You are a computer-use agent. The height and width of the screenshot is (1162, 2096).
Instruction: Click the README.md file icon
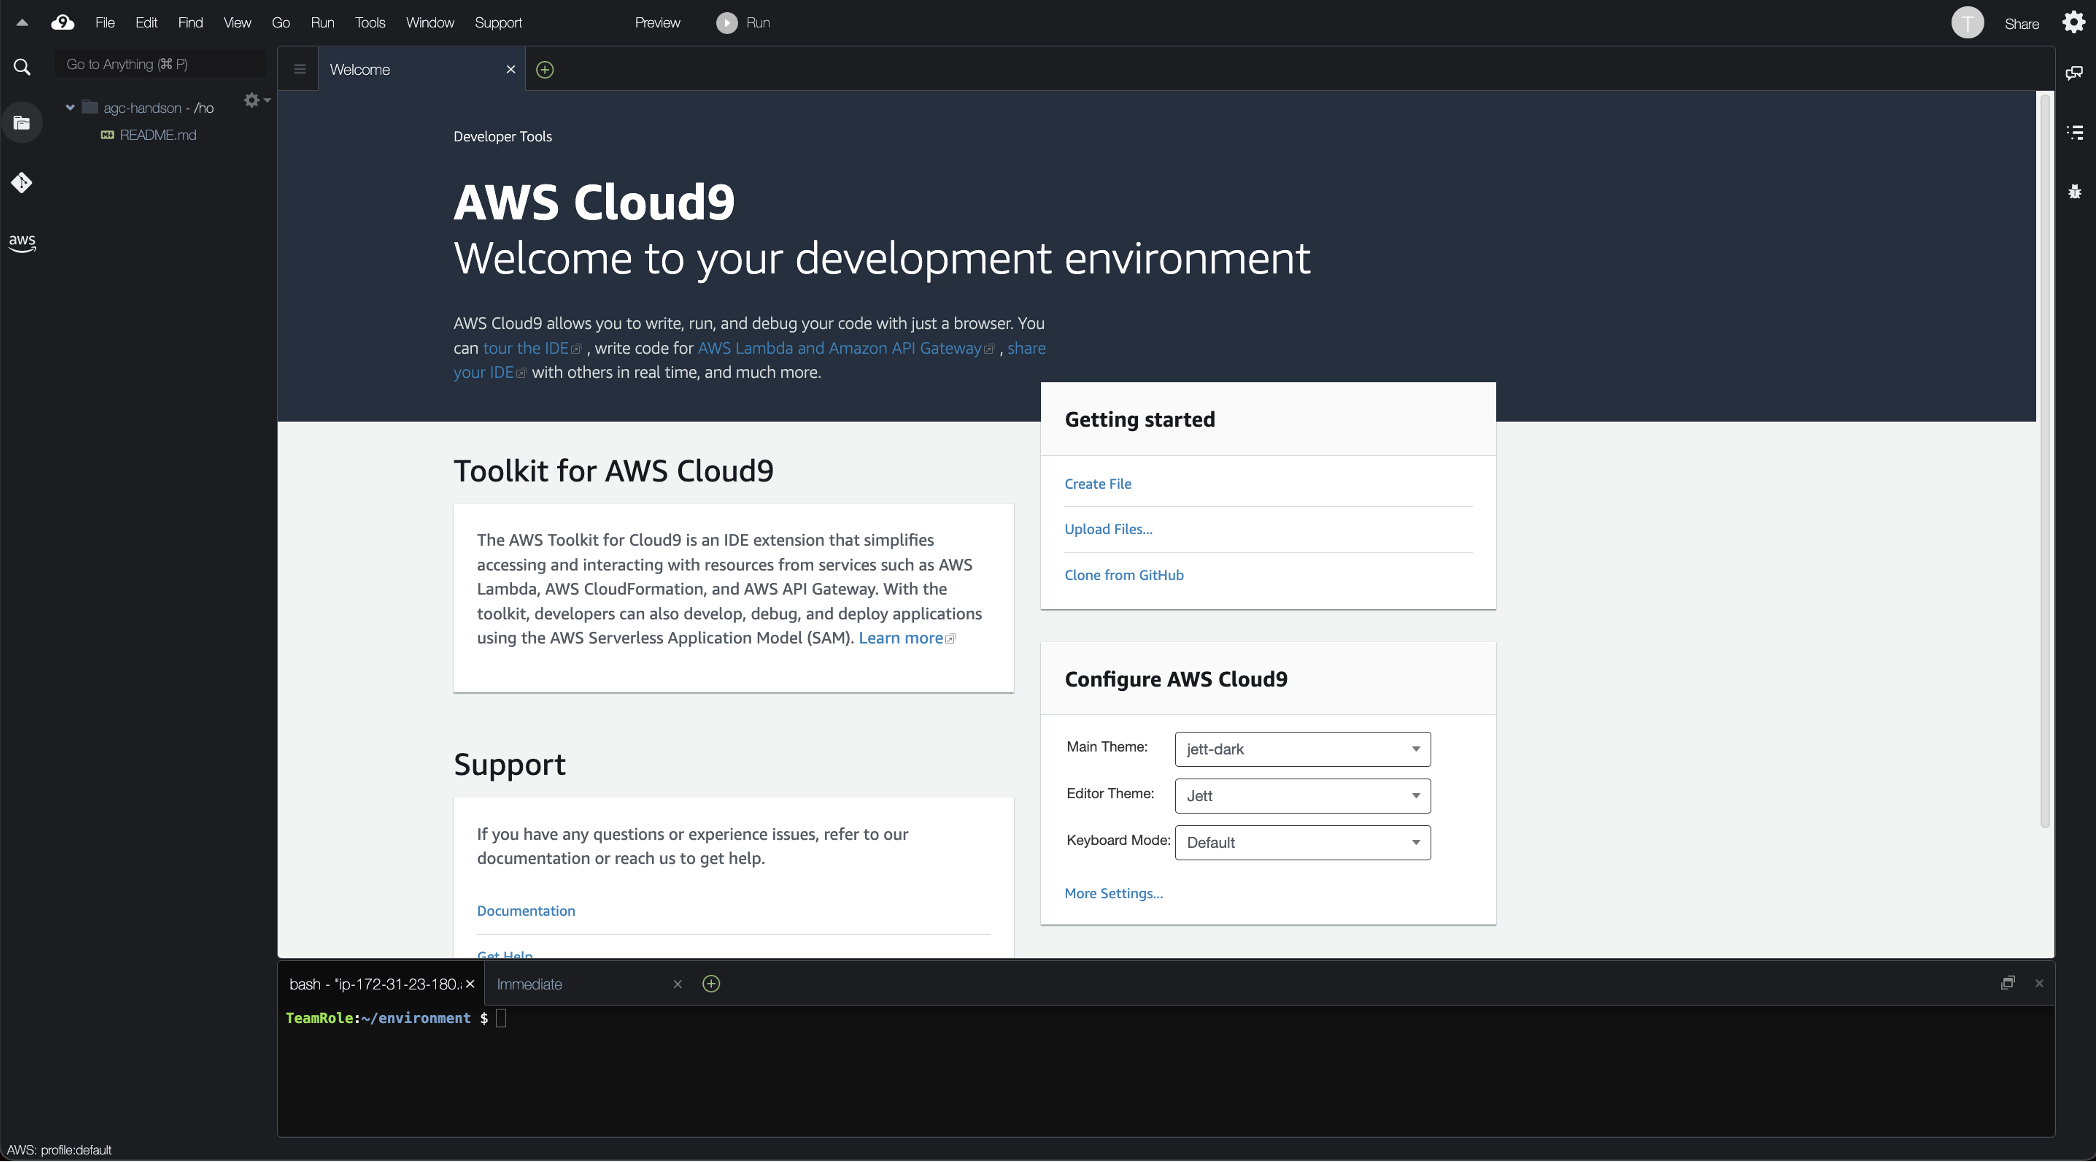click(107, 135)
